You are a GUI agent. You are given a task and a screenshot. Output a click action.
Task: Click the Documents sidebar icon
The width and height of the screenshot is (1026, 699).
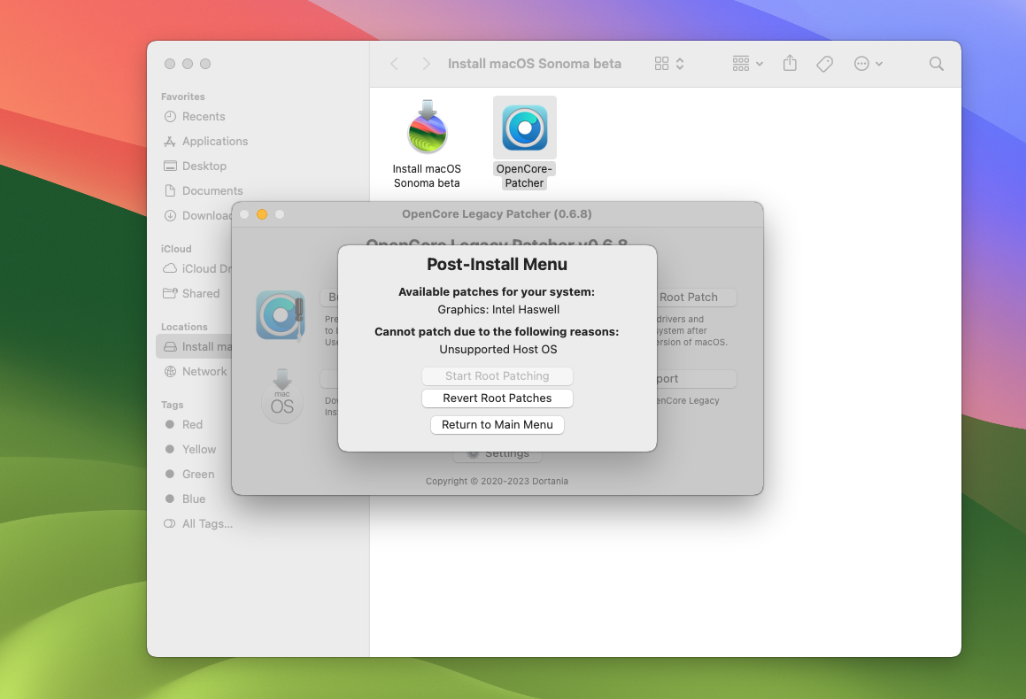170,191
